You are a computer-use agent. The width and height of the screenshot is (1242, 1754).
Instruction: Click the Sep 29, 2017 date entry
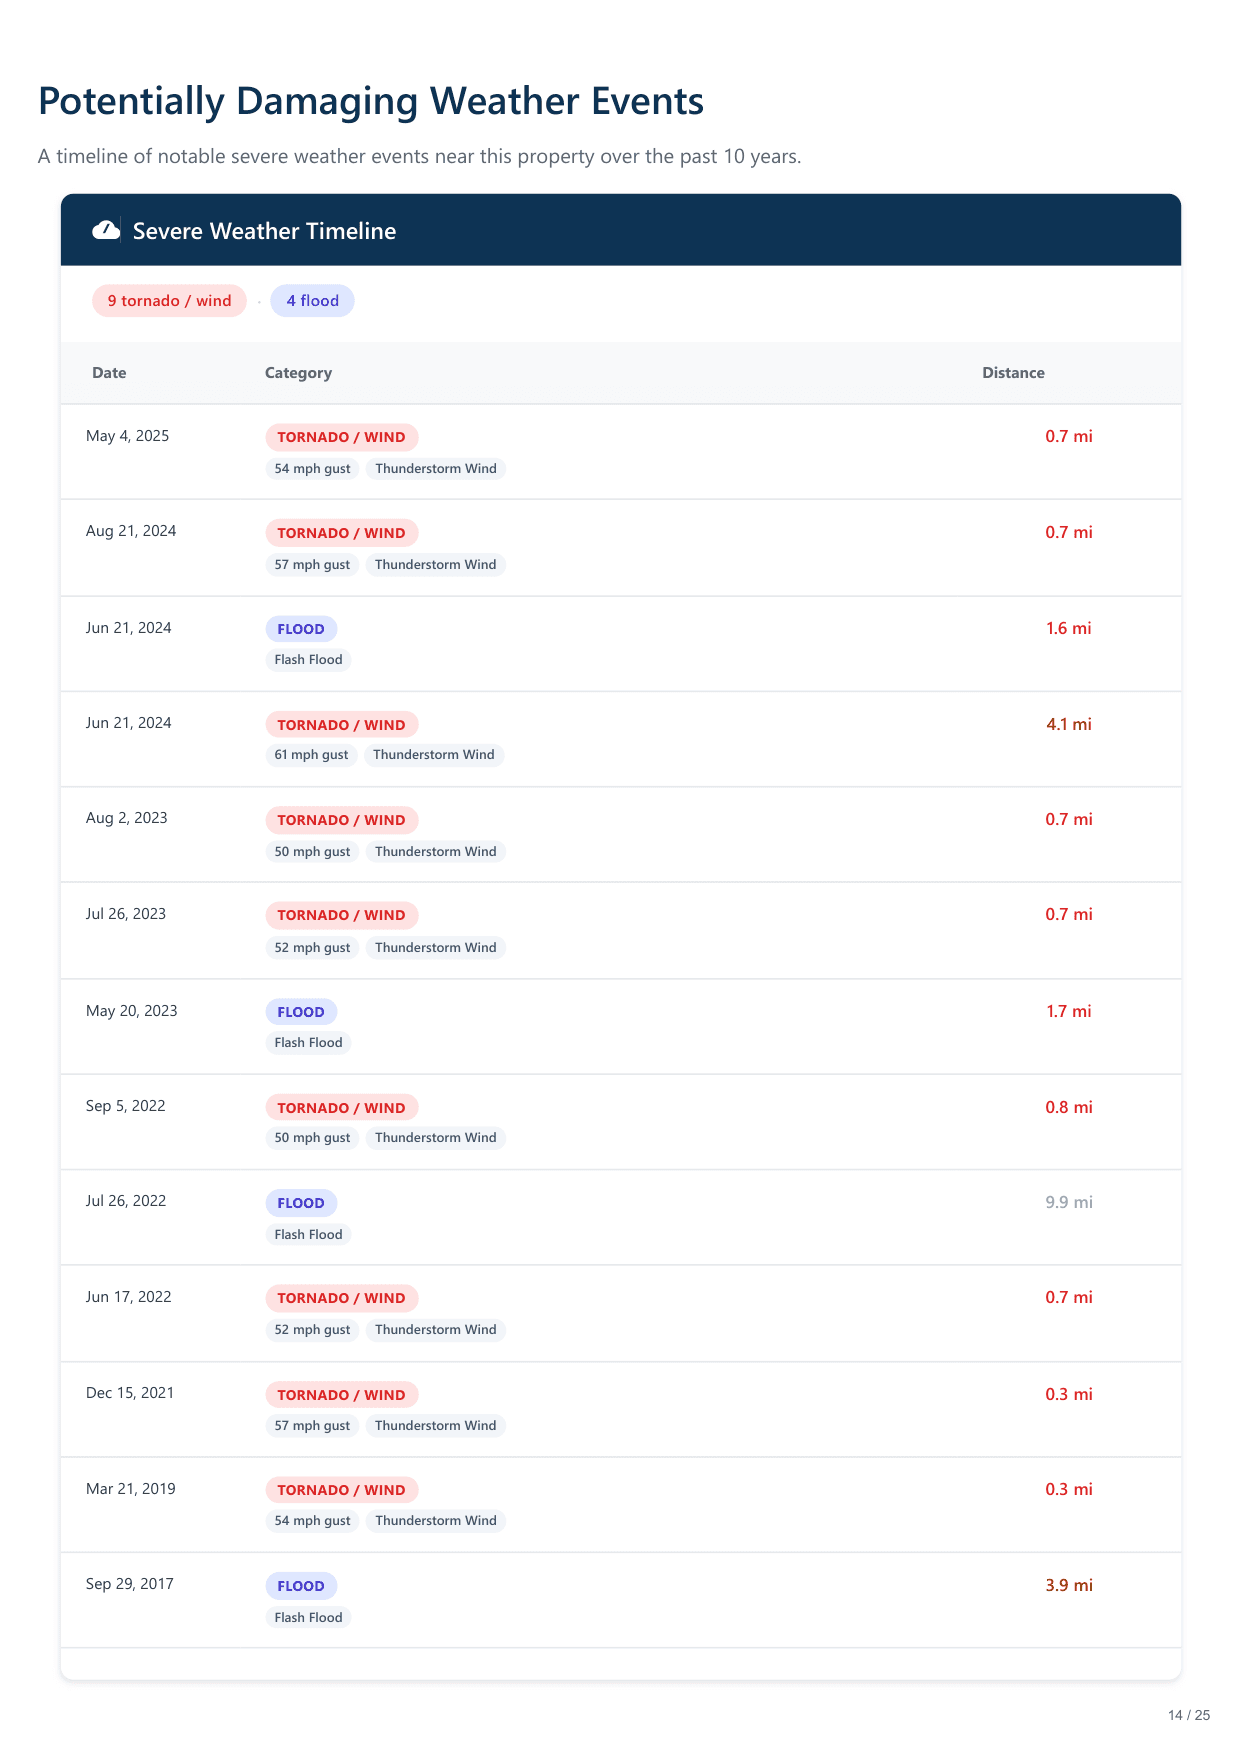click(x=130, y=1584)
